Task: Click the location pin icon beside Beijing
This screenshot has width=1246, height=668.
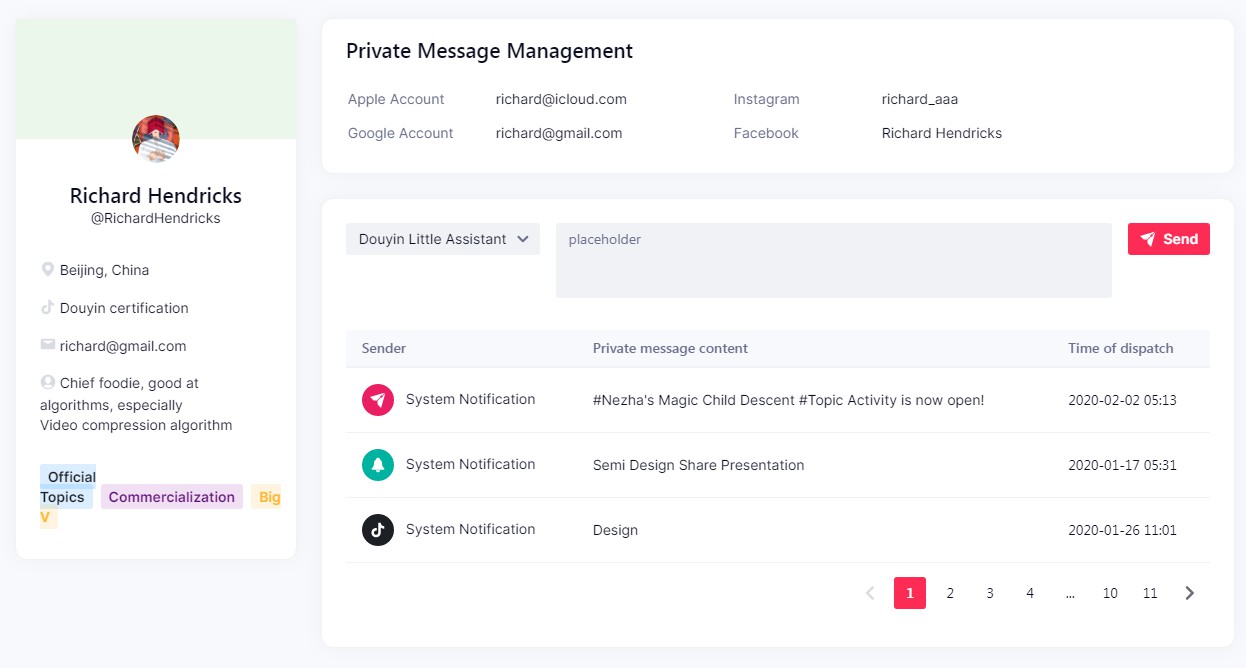Action: (47, 270)
